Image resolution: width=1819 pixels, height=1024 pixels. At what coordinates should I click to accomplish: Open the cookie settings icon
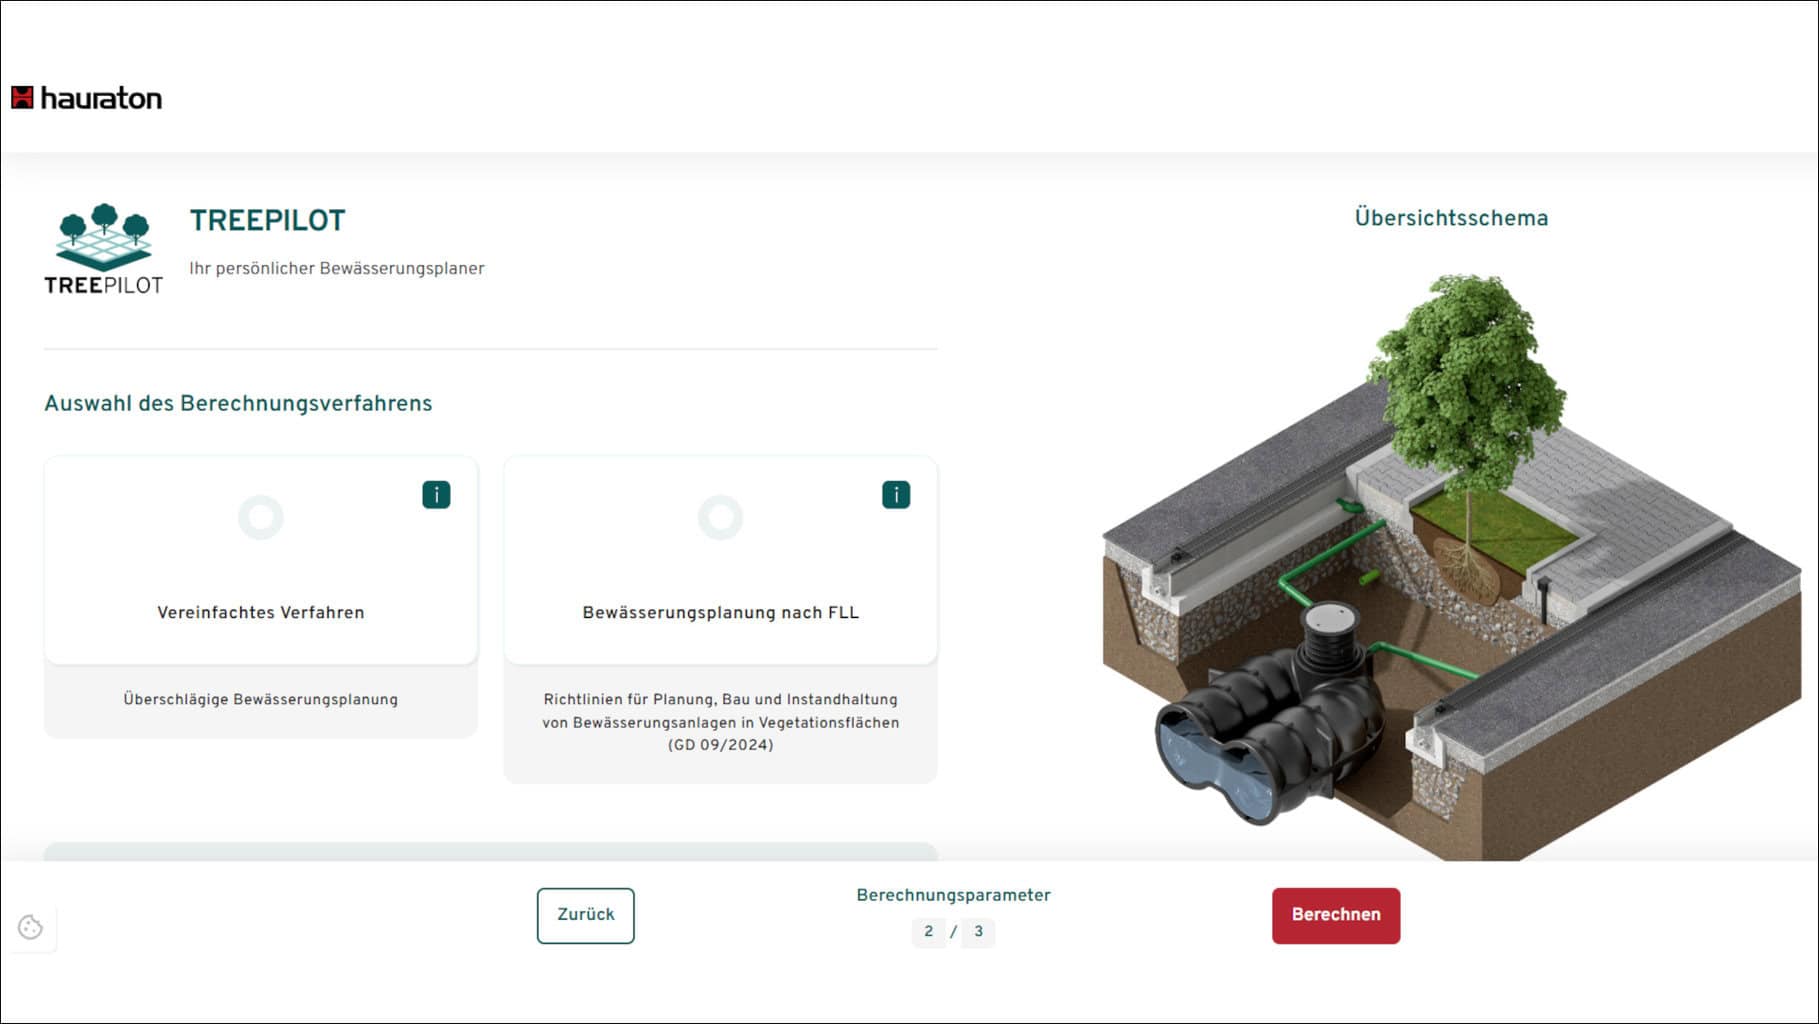[31, 928]
